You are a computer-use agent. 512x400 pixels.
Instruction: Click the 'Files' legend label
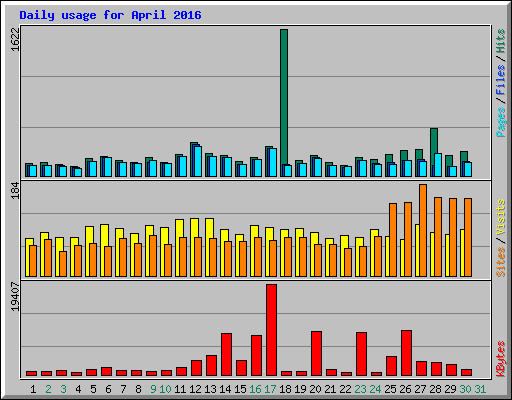coord(501,80)
